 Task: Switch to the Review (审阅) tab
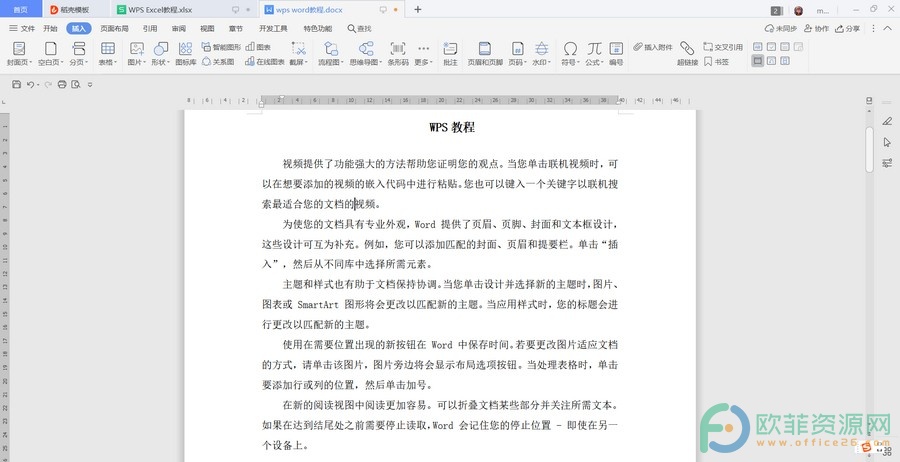pos(179,29)
